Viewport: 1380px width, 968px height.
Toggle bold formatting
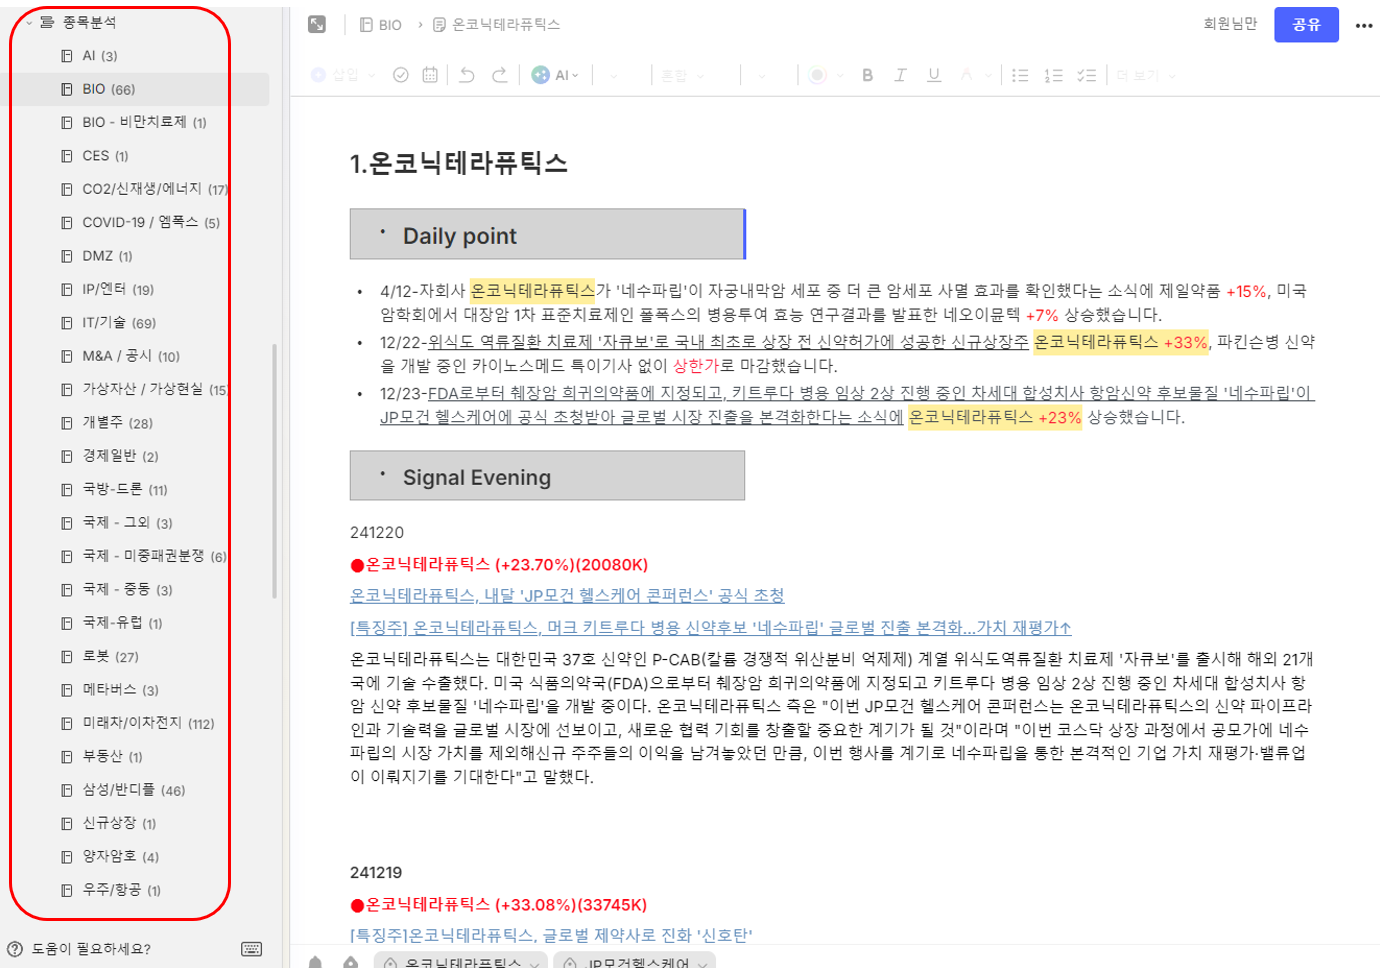pyautogui.click(x=867, y=75)
